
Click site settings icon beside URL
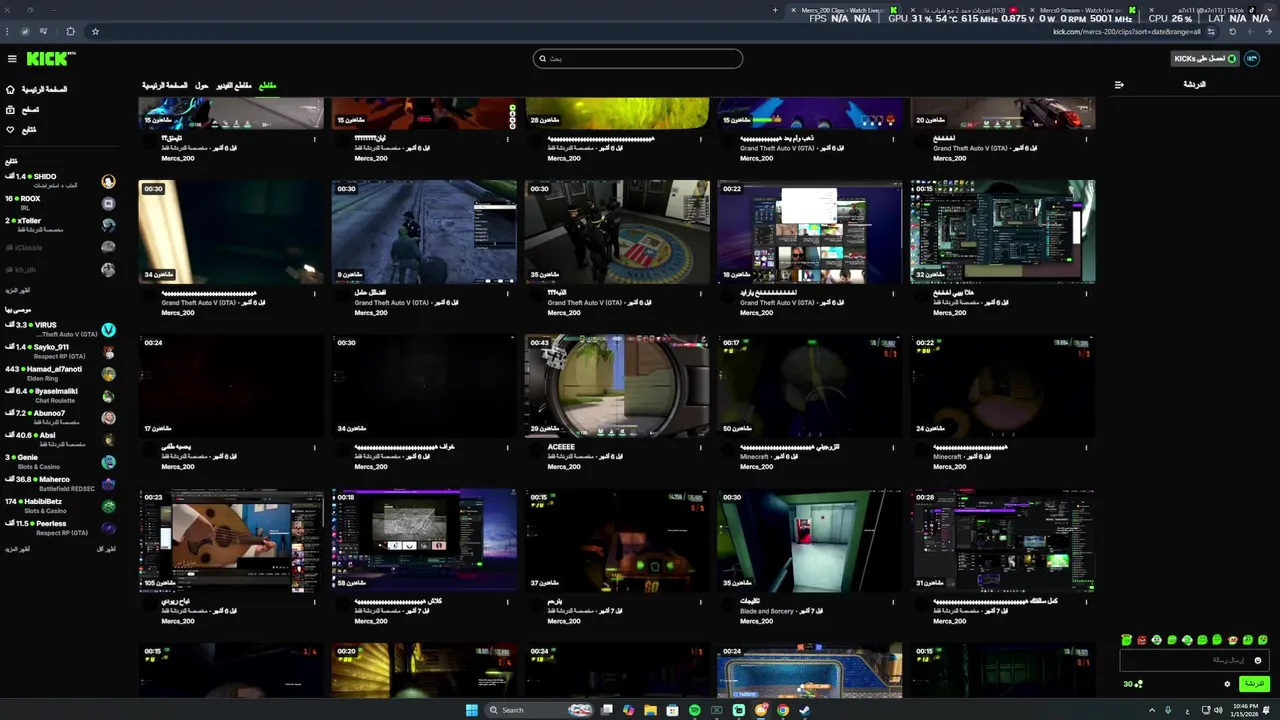[x=1213, y=31]
